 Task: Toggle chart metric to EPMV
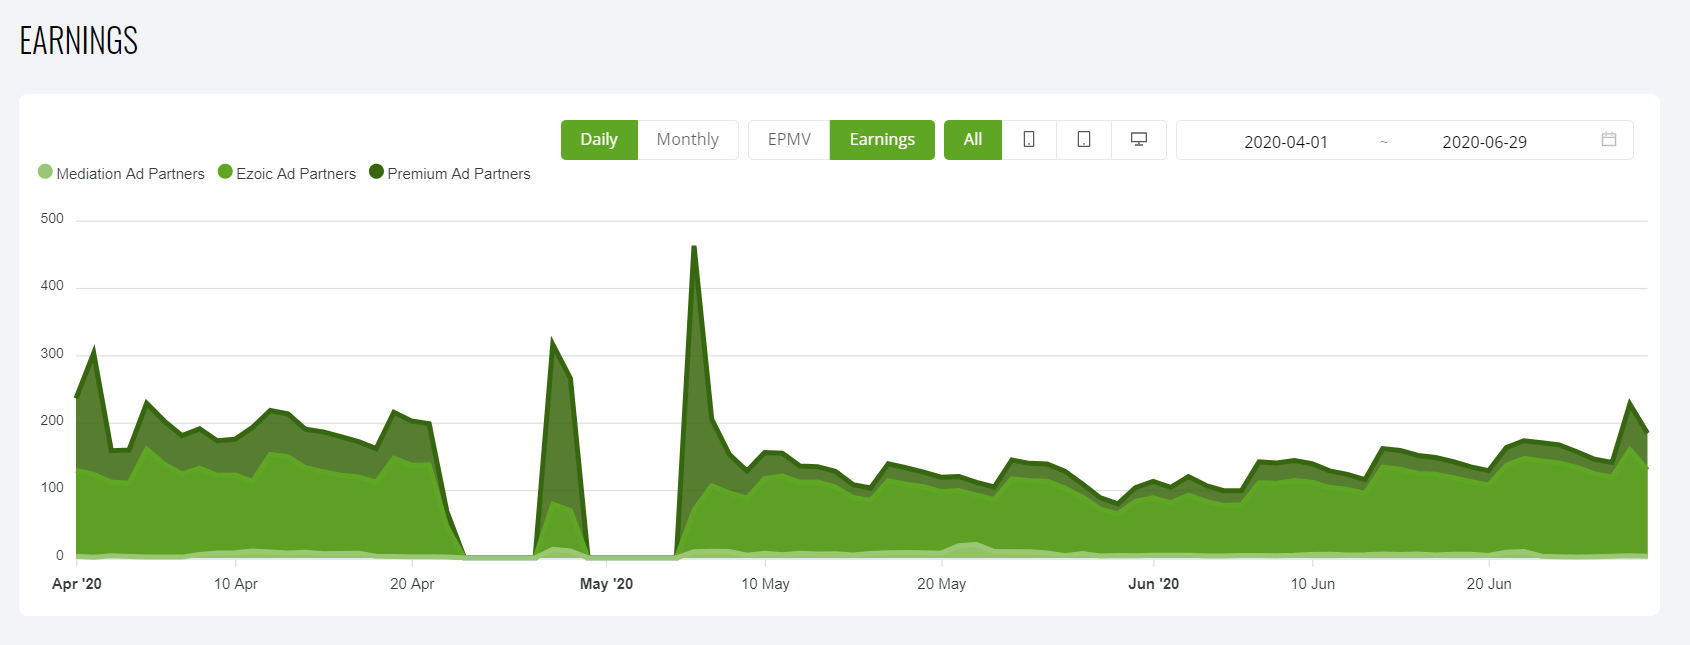pos(789,140)
